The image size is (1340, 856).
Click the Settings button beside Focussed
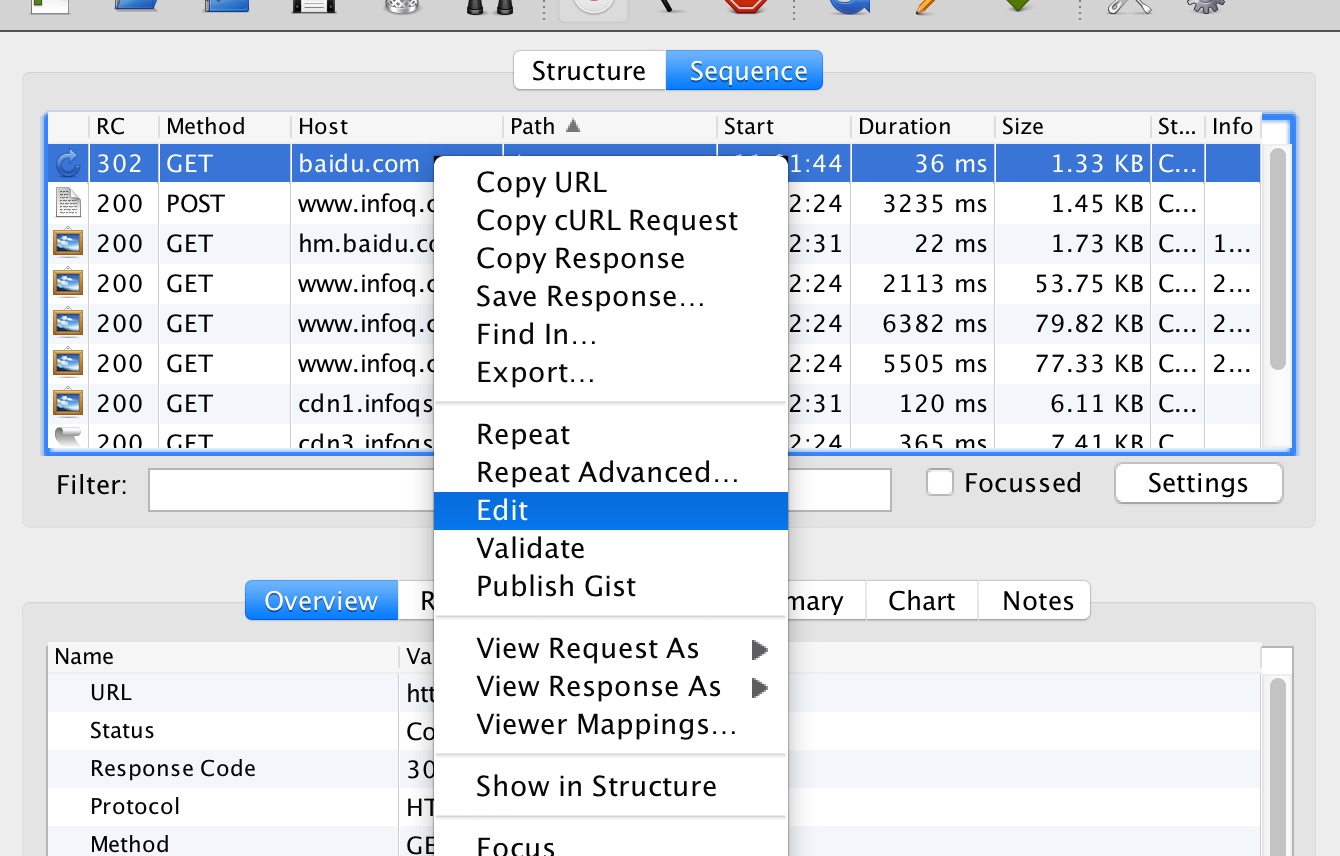[1198, 483]
